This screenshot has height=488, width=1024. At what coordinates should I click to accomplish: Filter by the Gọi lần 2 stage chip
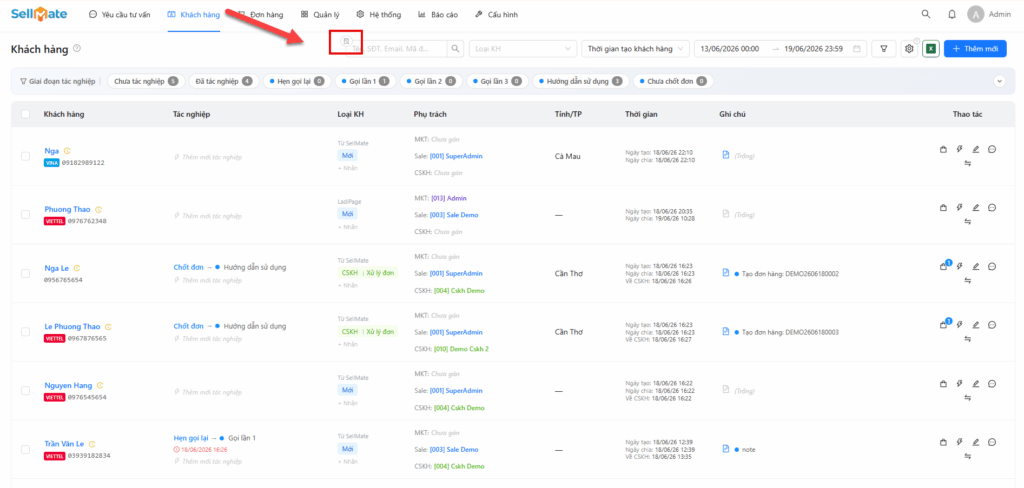431,82
